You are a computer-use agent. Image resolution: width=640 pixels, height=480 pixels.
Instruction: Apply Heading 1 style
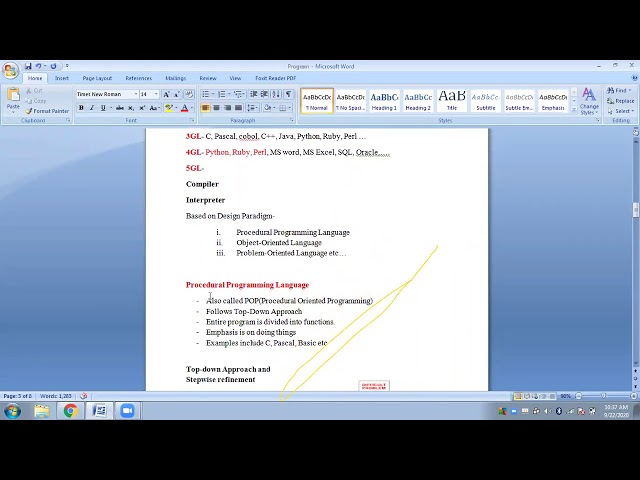[x=384, y=101]
